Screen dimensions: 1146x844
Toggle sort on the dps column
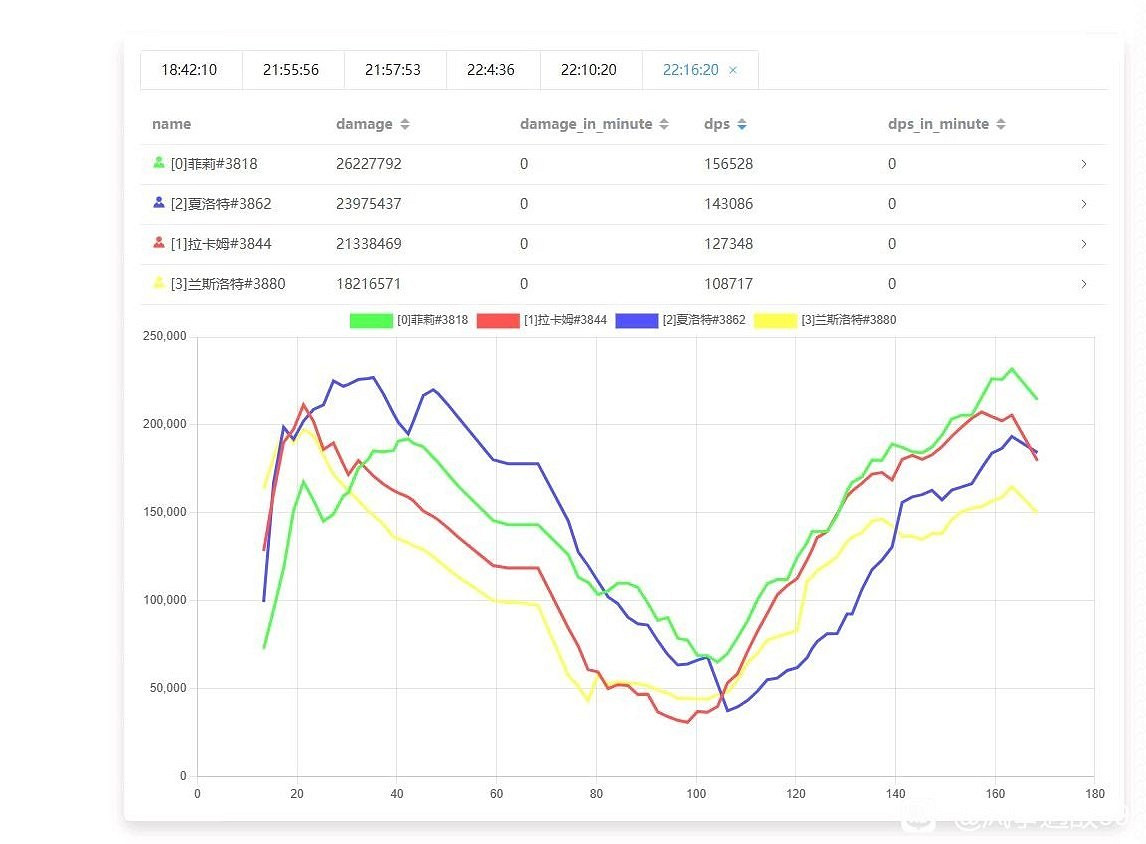point(741,125)
